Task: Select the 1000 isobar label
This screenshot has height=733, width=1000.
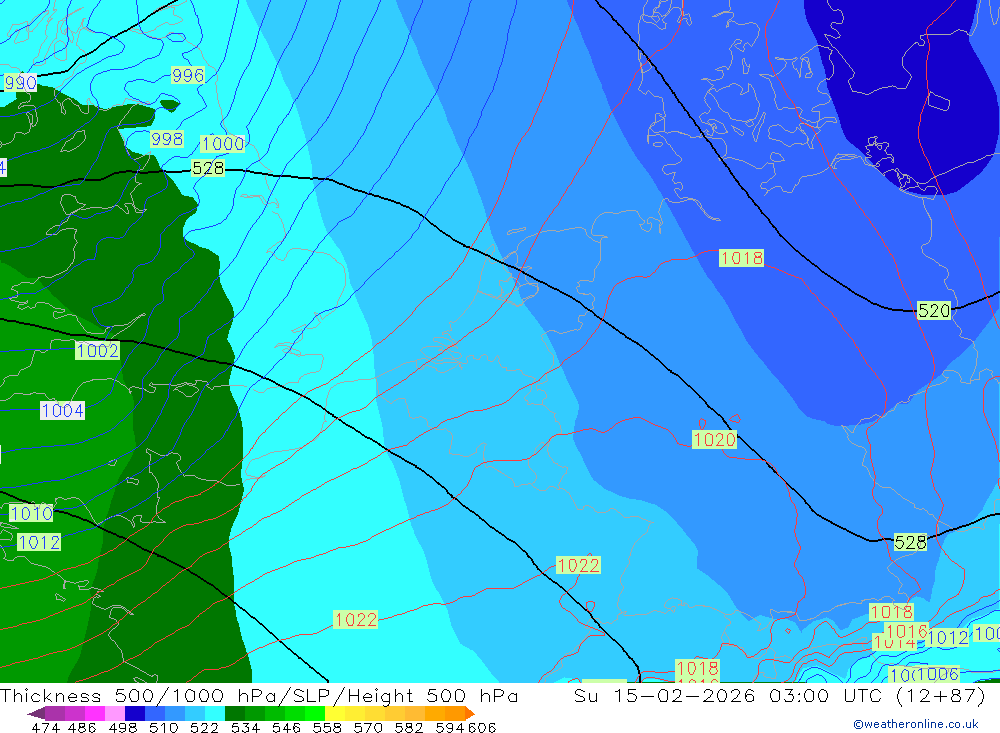Action: click(223, 144)
